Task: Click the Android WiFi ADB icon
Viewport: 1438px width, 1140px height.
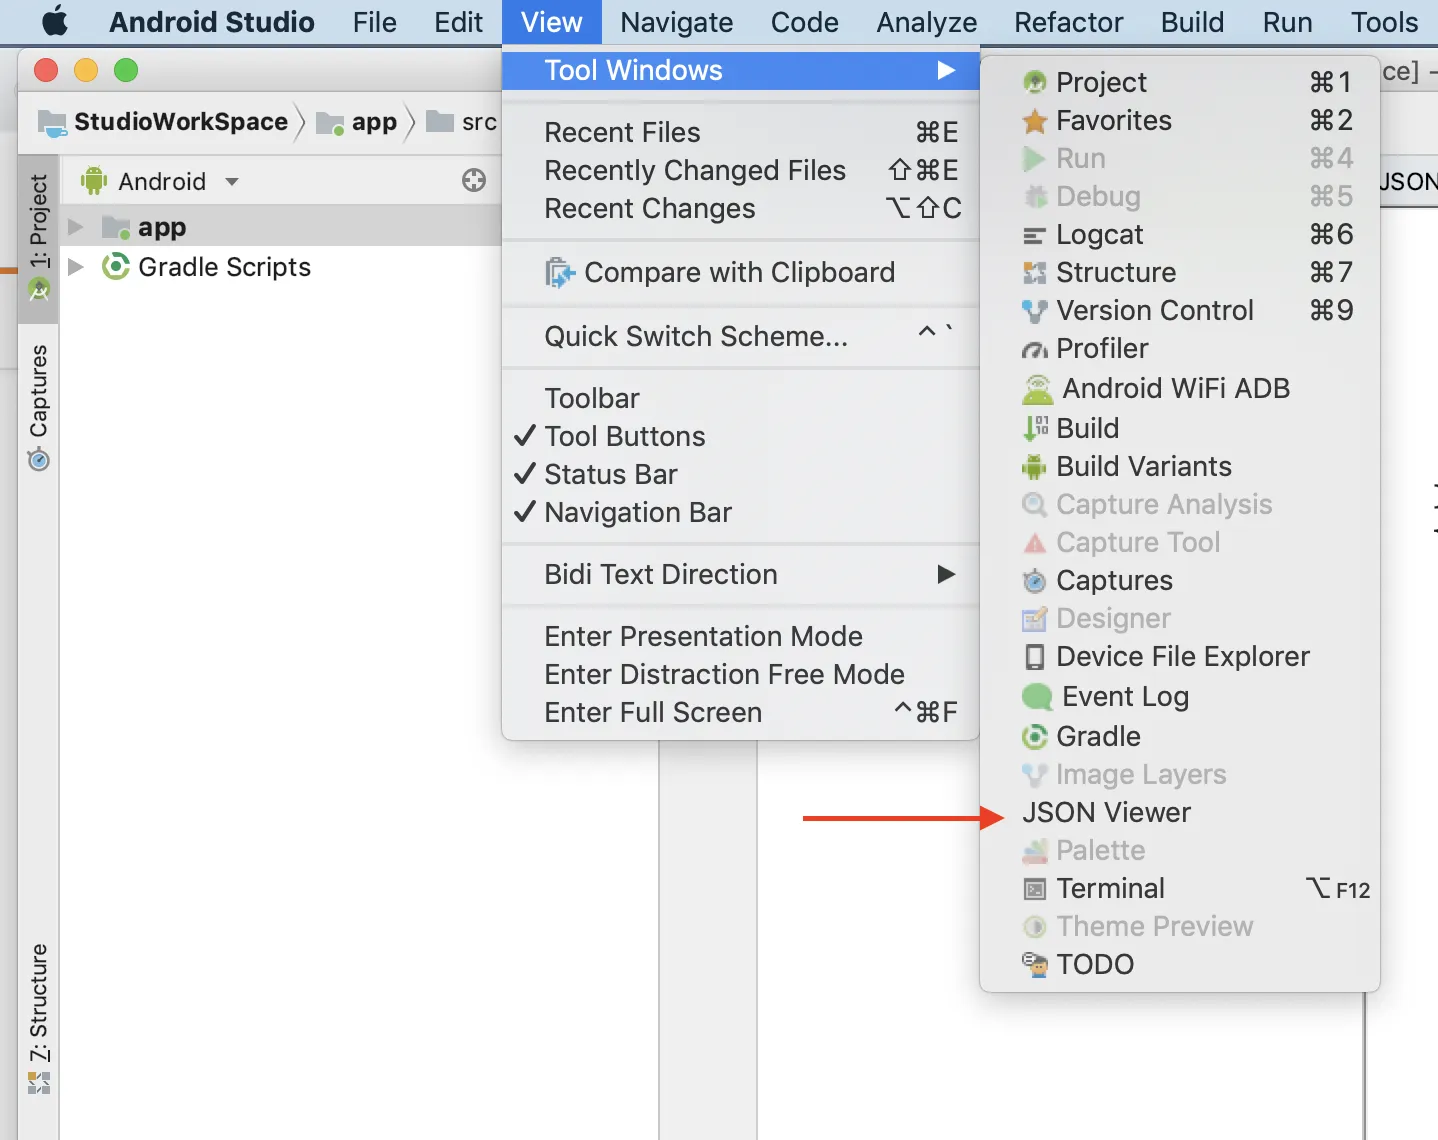Action: pos(1037,389)
